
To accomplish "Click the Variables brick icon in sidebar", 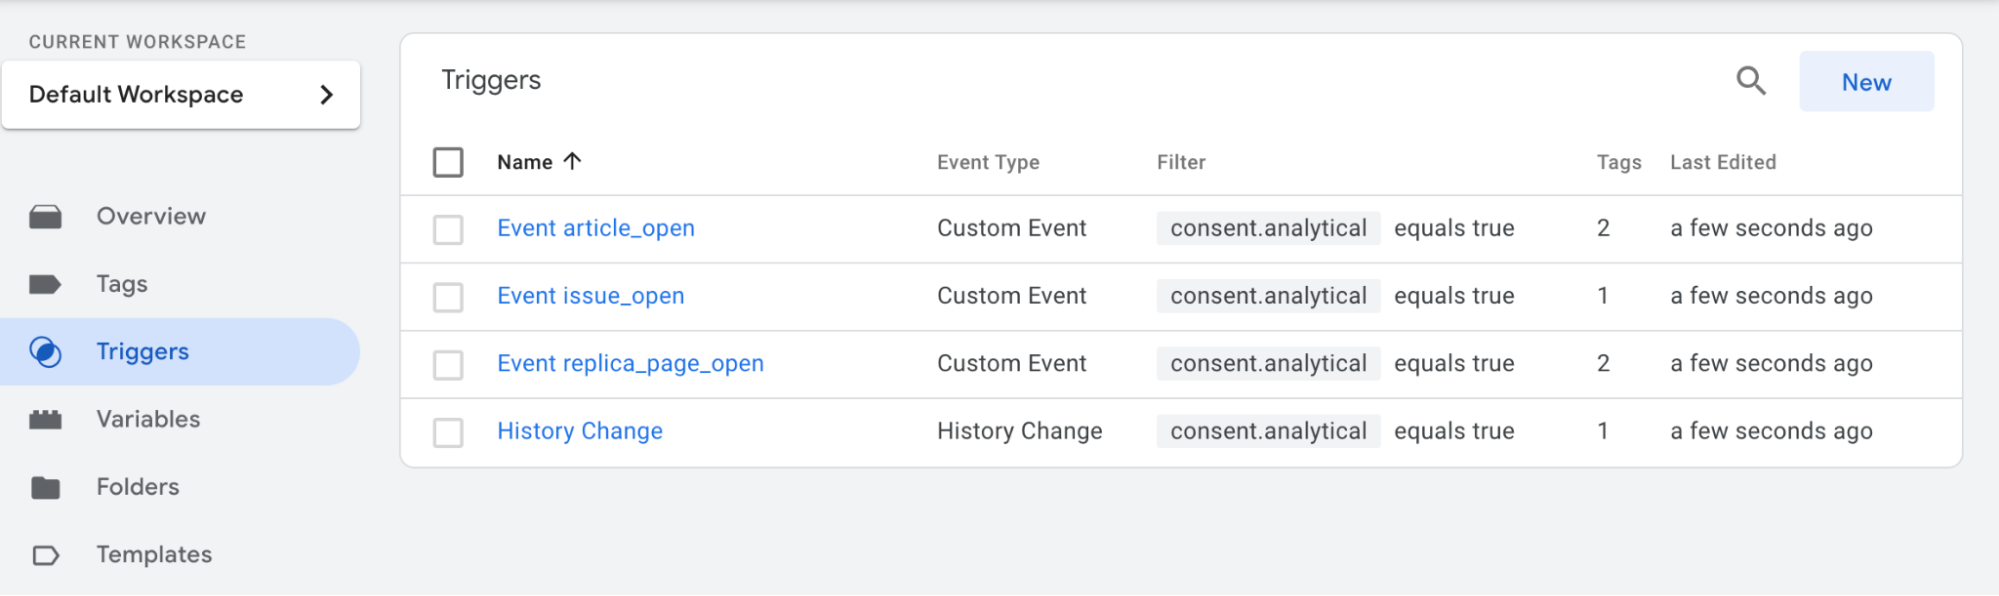I will [46, 420].
